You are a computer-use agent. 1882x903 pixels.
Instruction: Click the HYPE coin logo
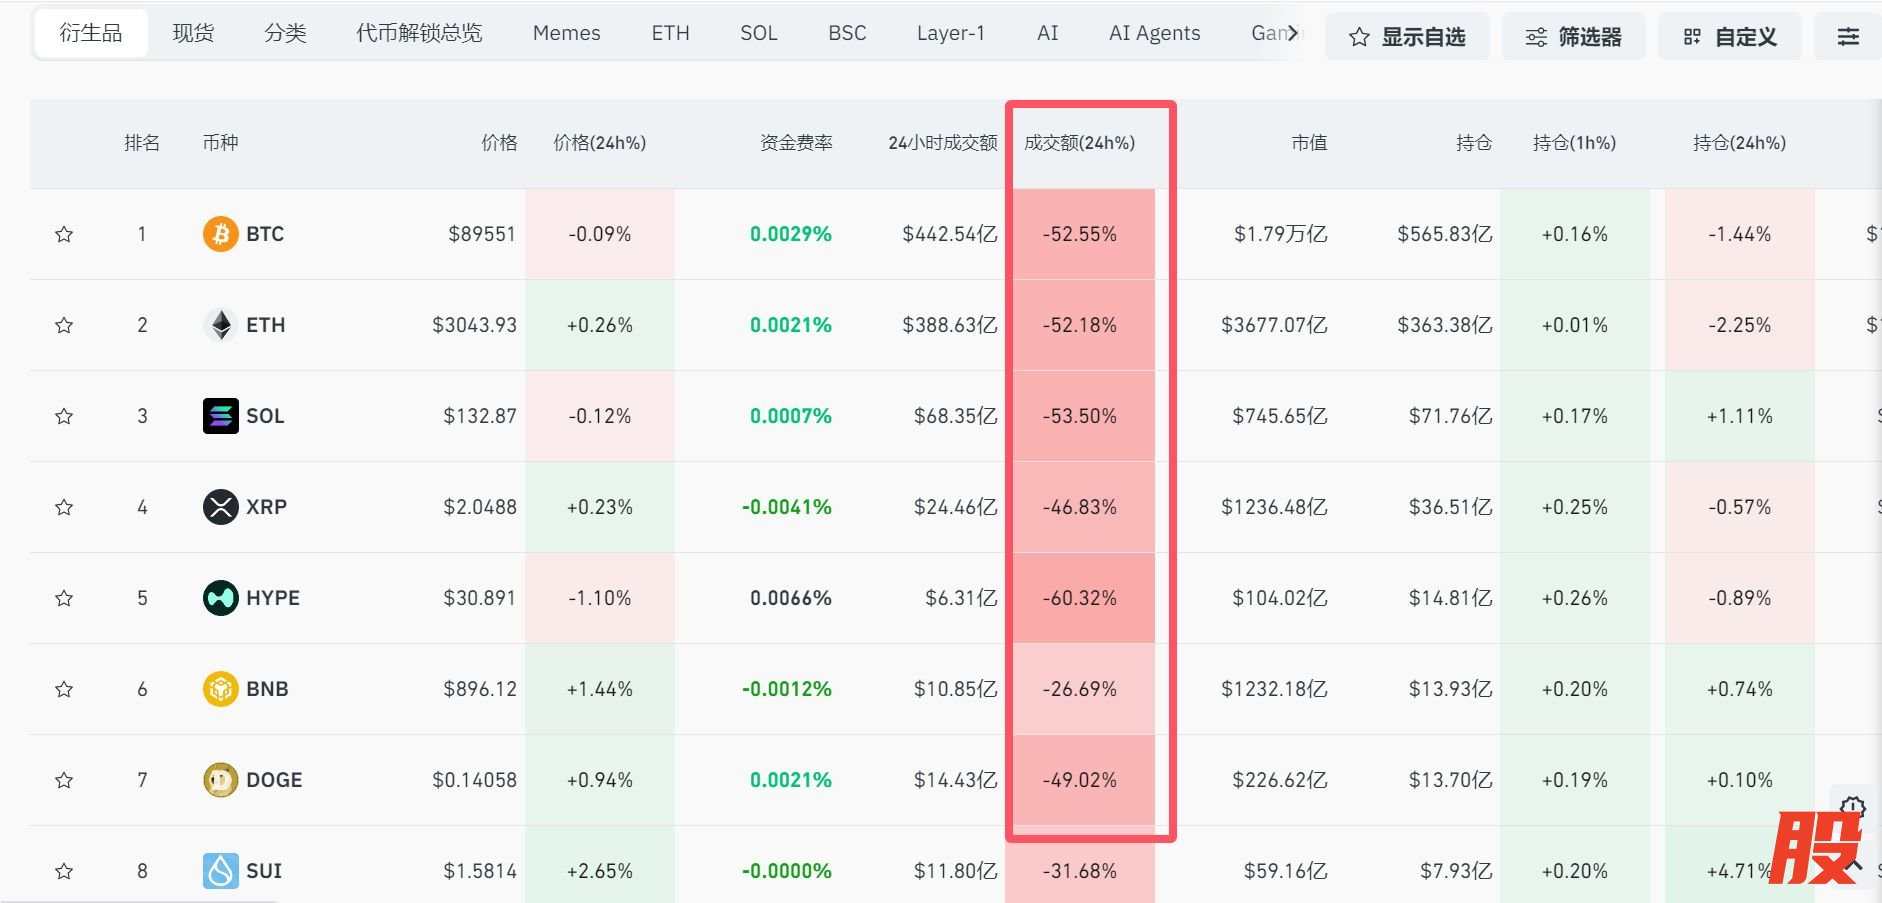220,598
